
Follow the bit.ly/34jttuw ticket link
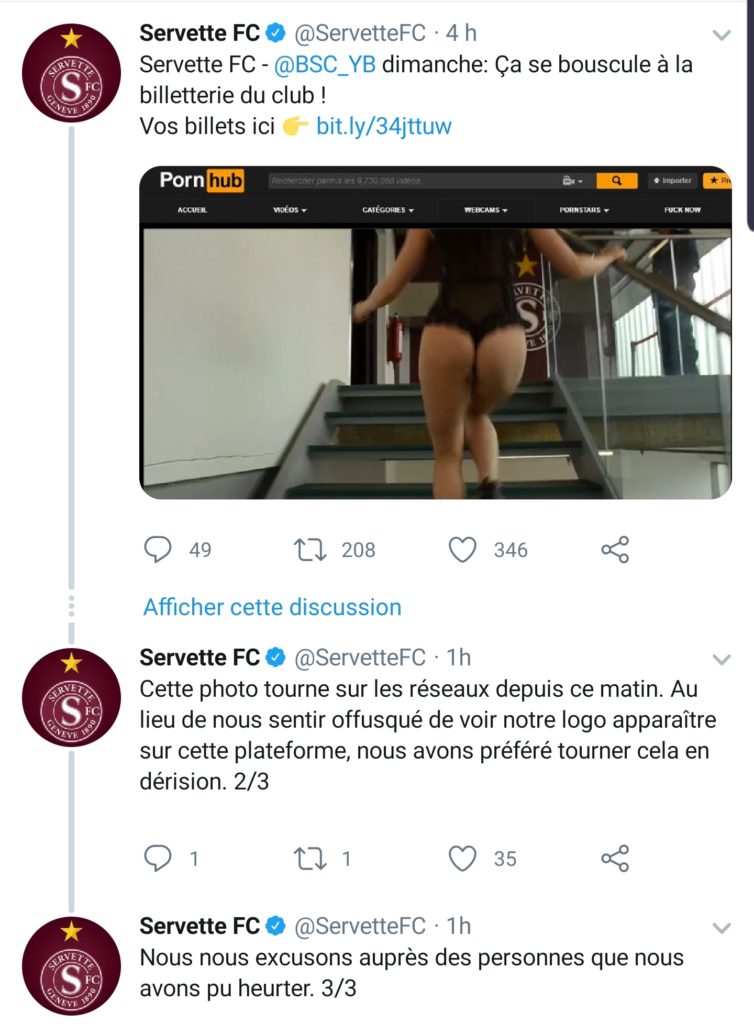(384, 127)
